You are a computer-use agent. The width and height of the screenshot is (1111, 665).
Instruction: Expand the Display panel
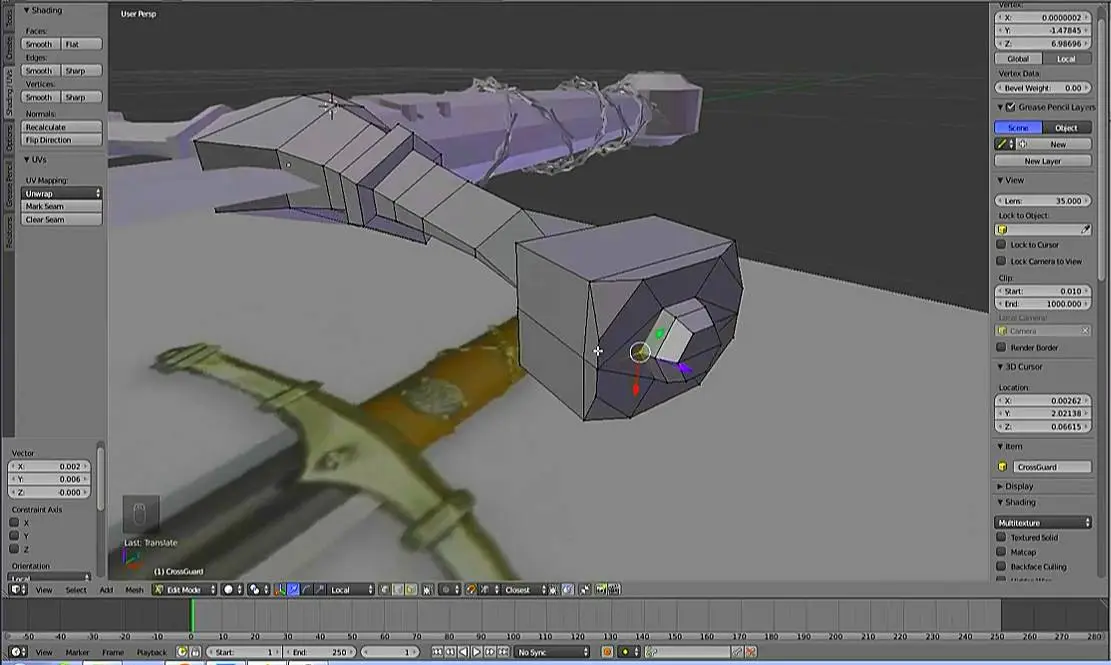point(1019,486)
